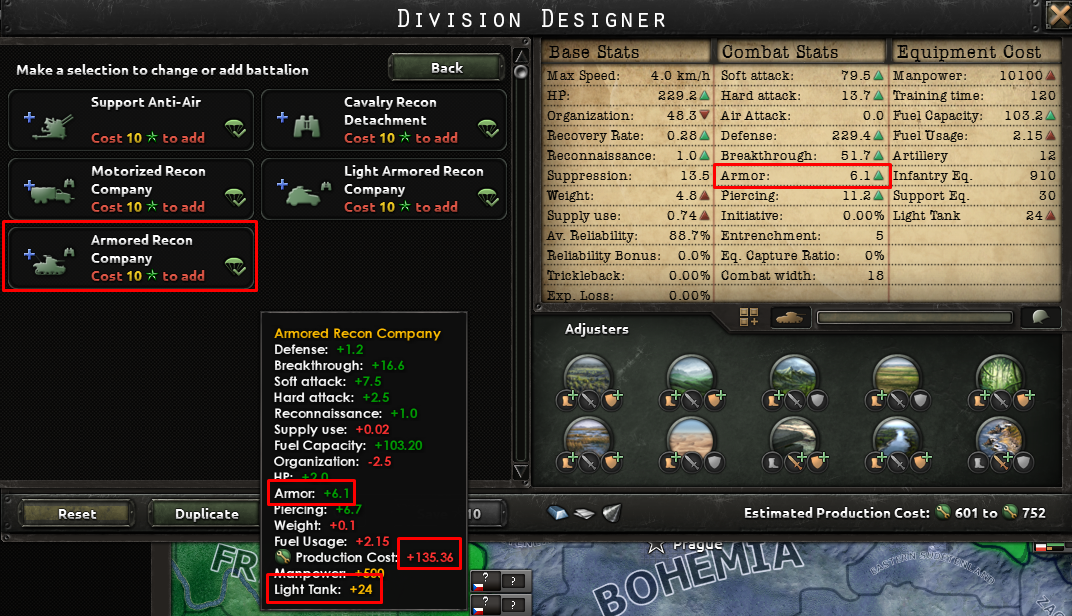Select the desert terrain adjuster

point(691,438)
